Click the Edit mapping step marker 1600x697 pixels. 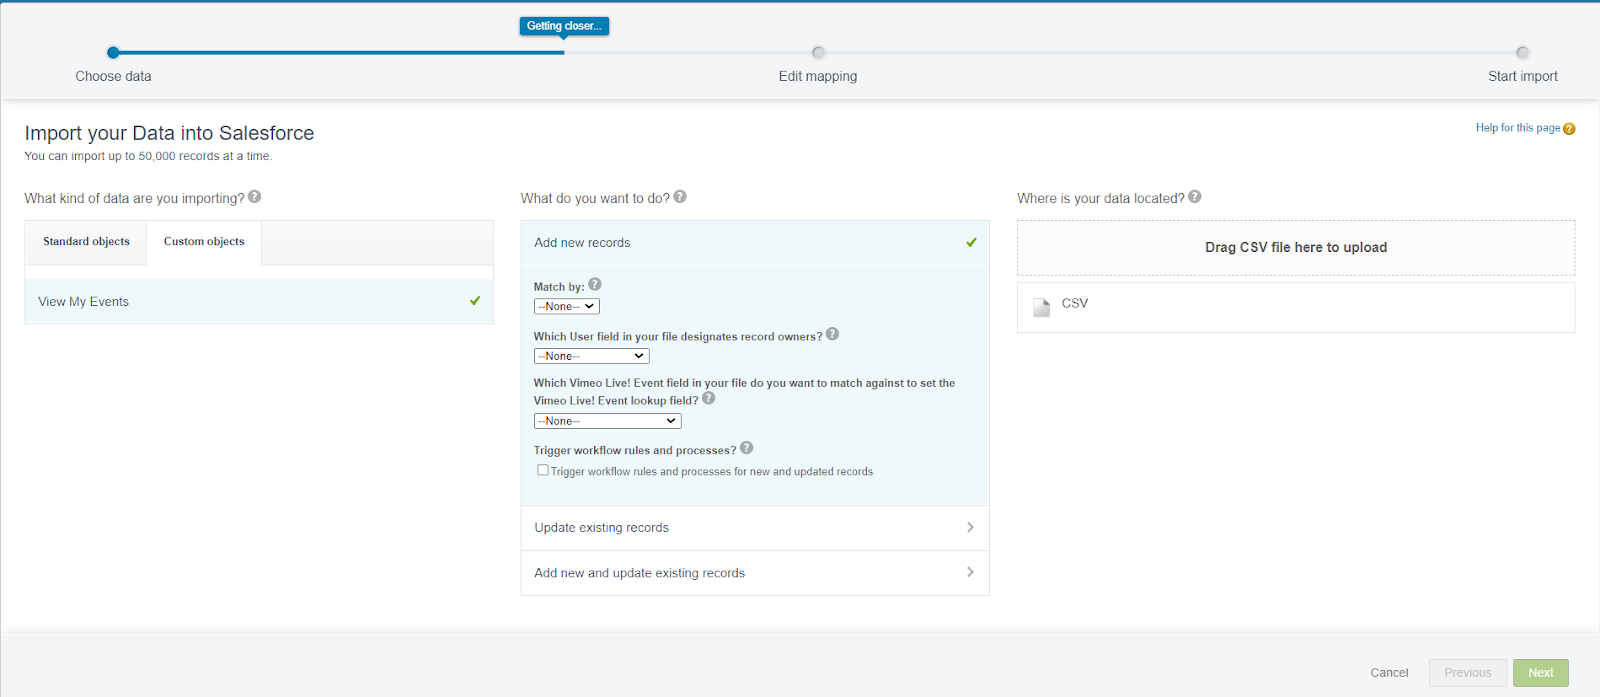pyautogui.click(x=818, y=53)
